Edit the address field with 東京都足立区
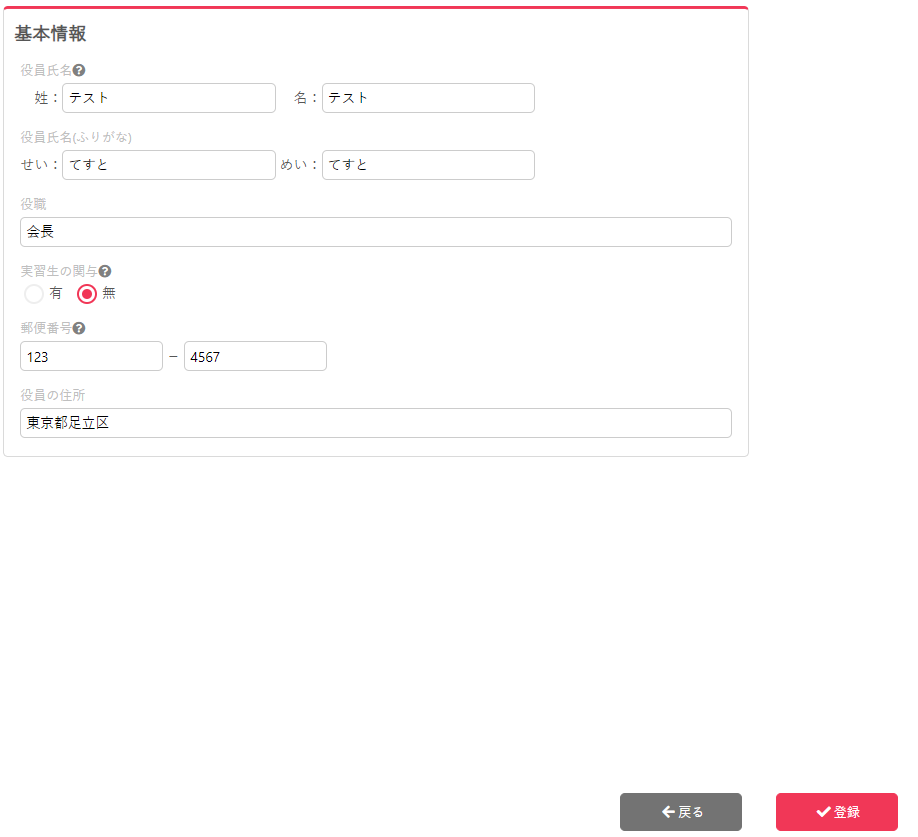The height and width of the screenshot is (837, 918). tap(375, 423)
